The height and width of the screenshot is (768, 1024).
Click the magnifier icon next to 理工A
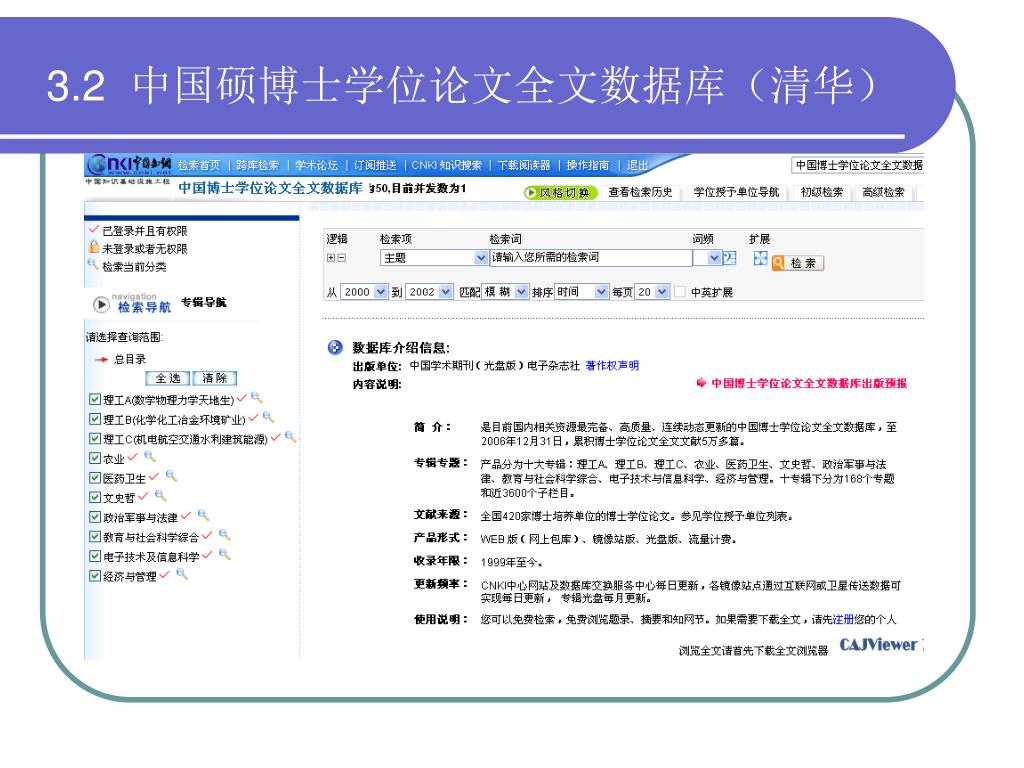[257, 397]
